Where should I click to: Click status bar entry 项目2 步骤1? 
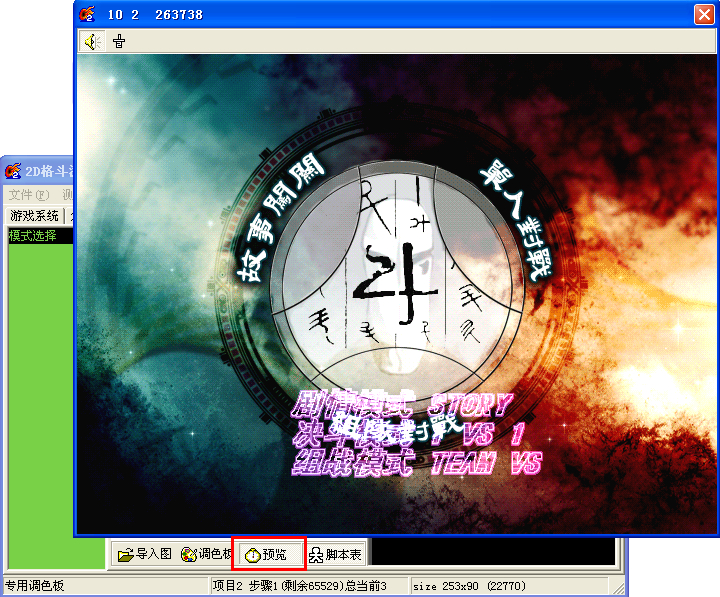[x=299, y=586]
